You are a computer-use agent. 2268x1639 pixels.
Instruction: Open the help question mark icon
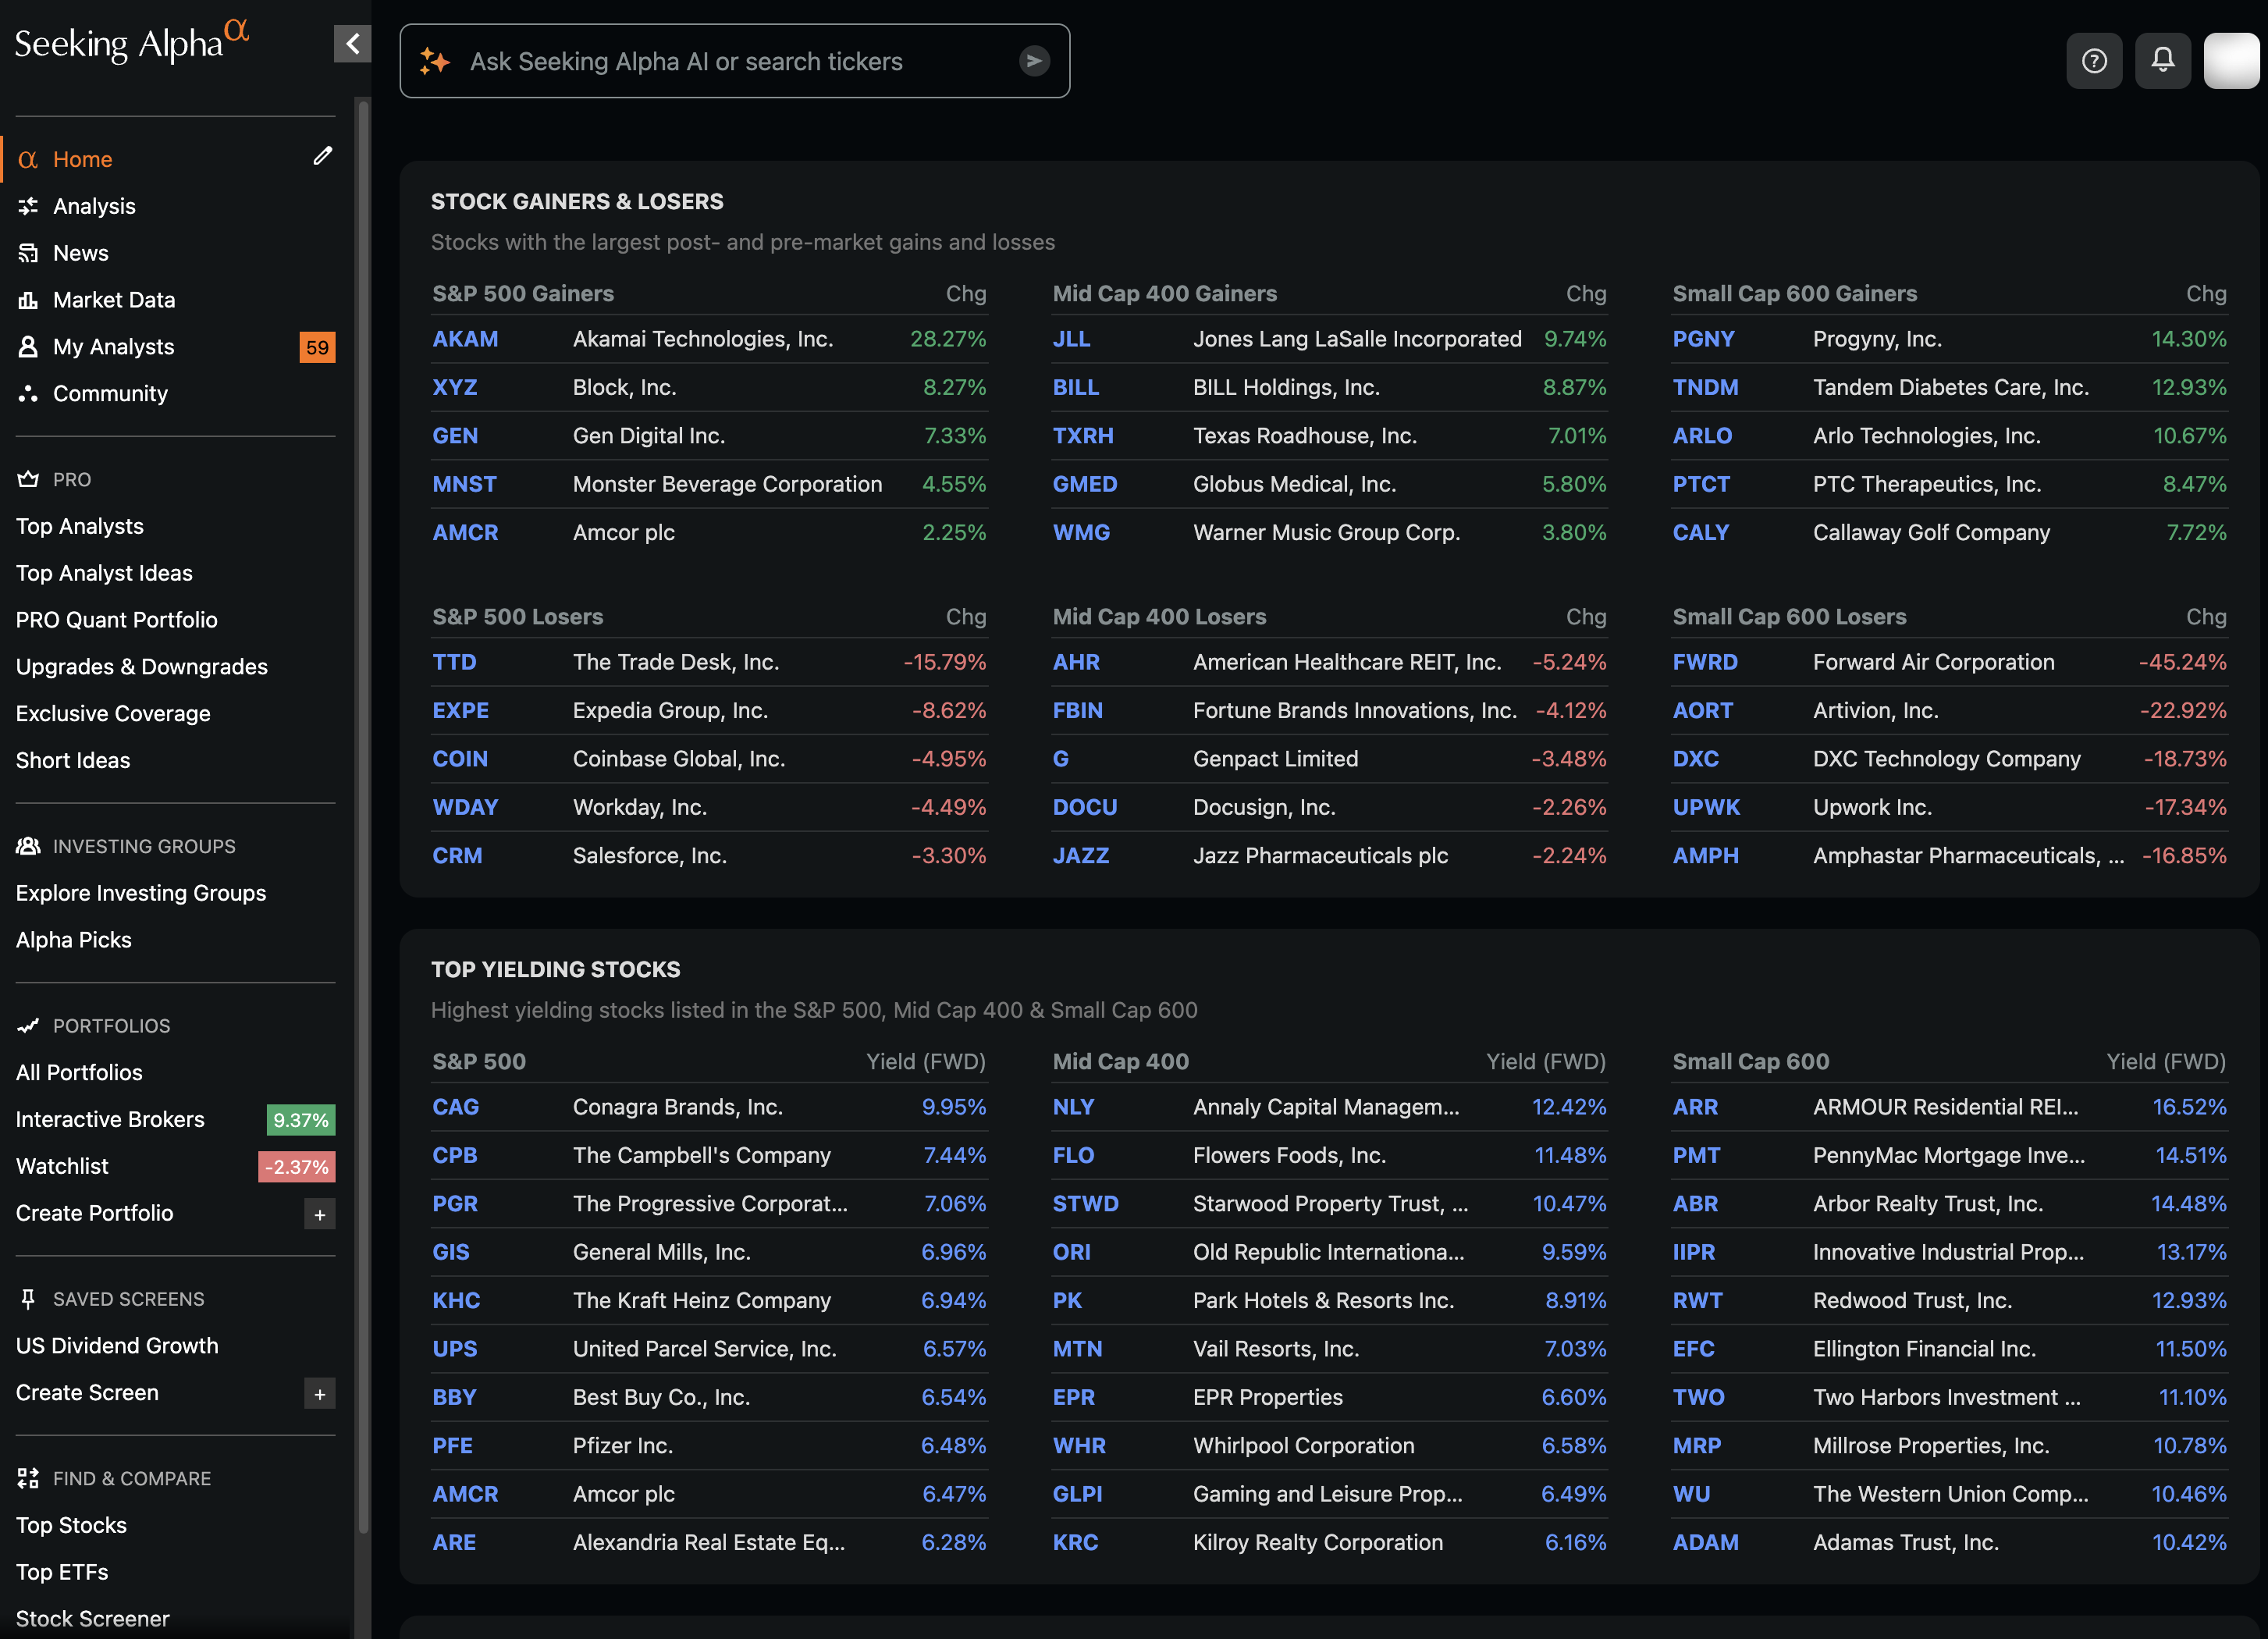coord(2094,61)
